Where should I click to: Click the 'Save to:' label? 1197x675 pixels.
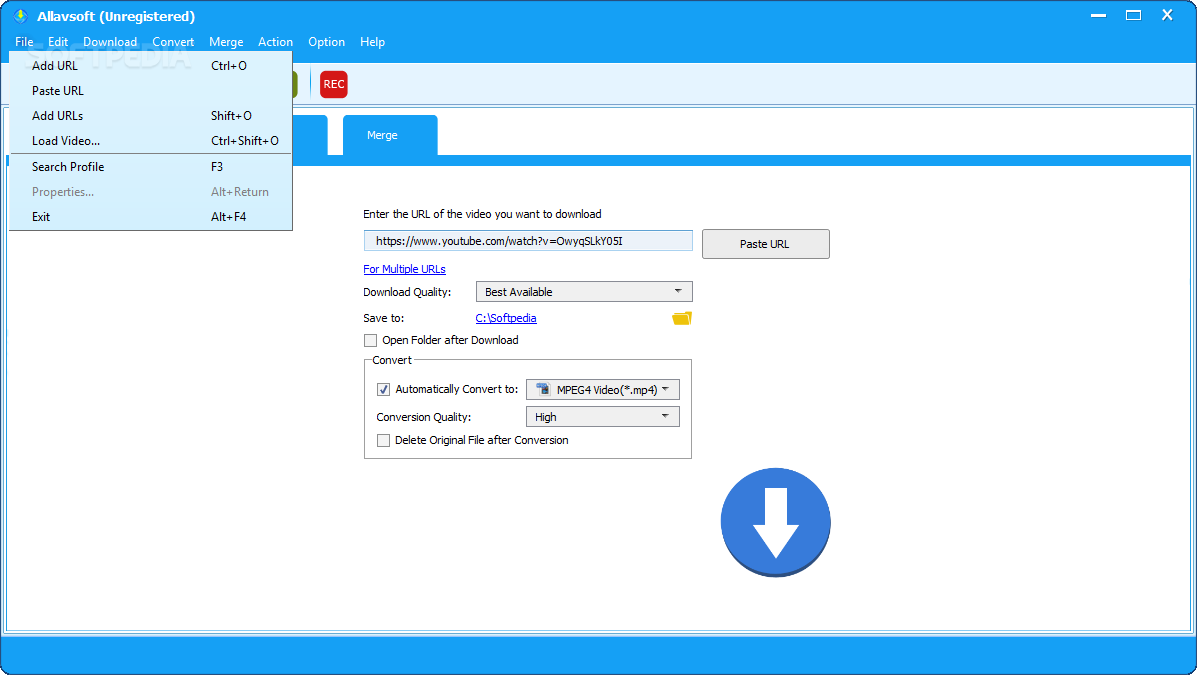click(384, 318)
